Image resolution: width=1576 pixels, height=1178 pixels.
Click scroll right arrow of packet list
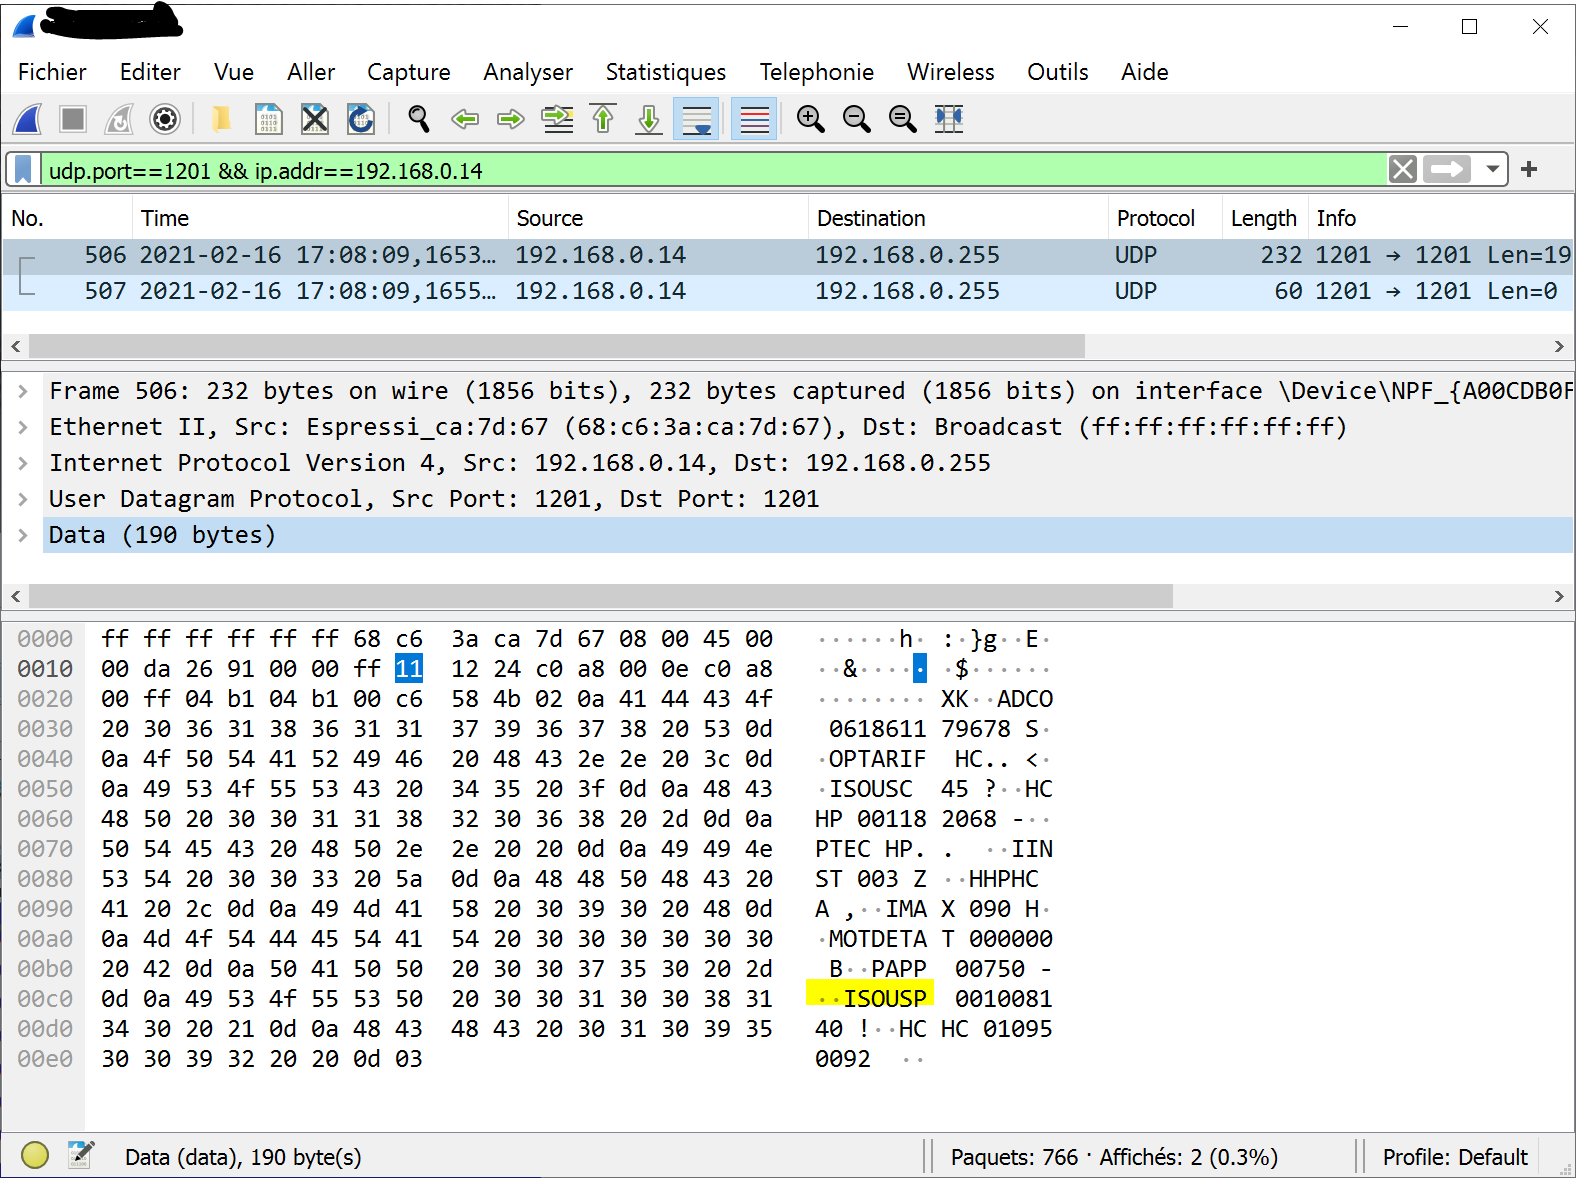pyautogui.click(x=1559, y=346)
